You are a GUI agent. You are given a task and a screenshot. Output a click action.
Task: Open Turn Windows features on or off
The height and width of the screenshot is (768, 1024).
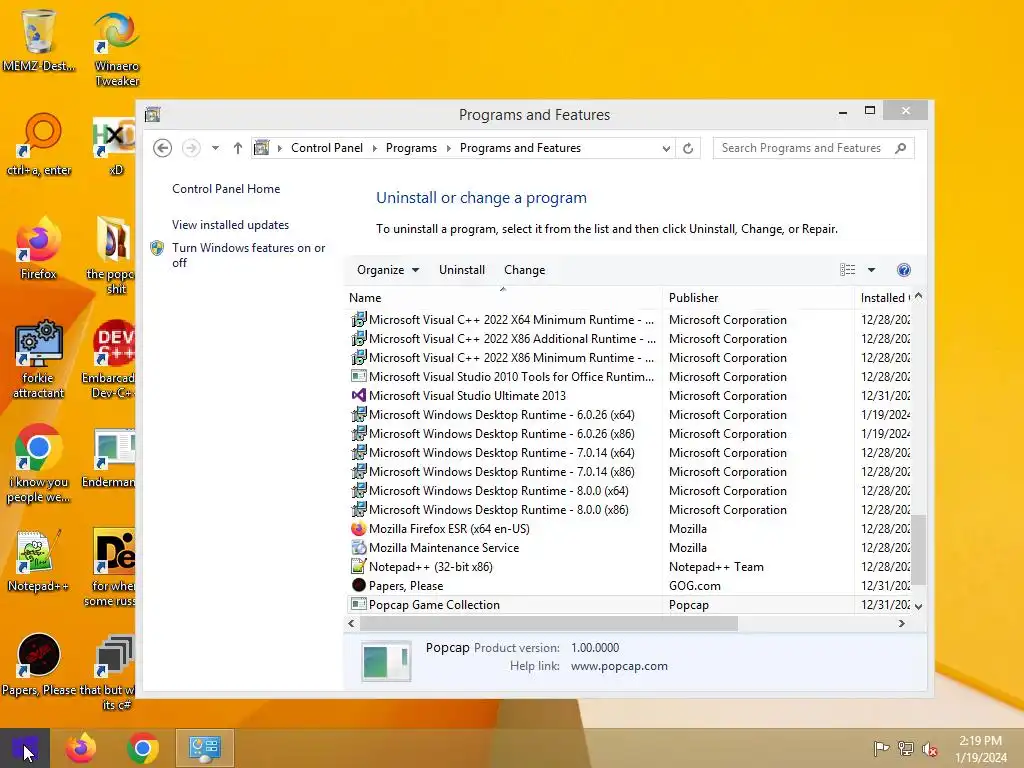click(249, 255)
